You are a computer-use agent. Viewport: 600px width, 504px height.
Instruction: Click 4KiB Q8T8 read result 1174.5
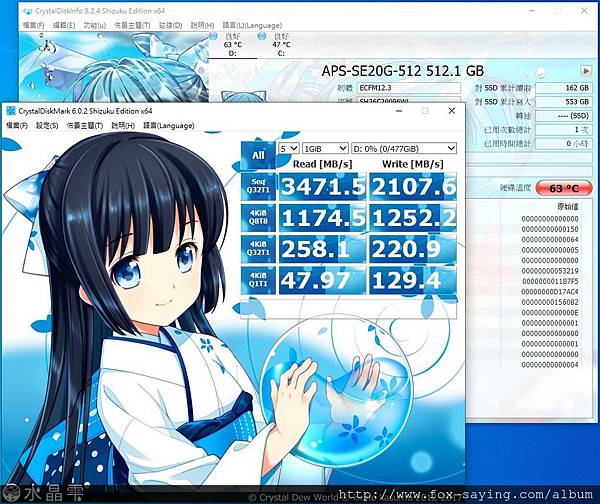tap(323, 218)
